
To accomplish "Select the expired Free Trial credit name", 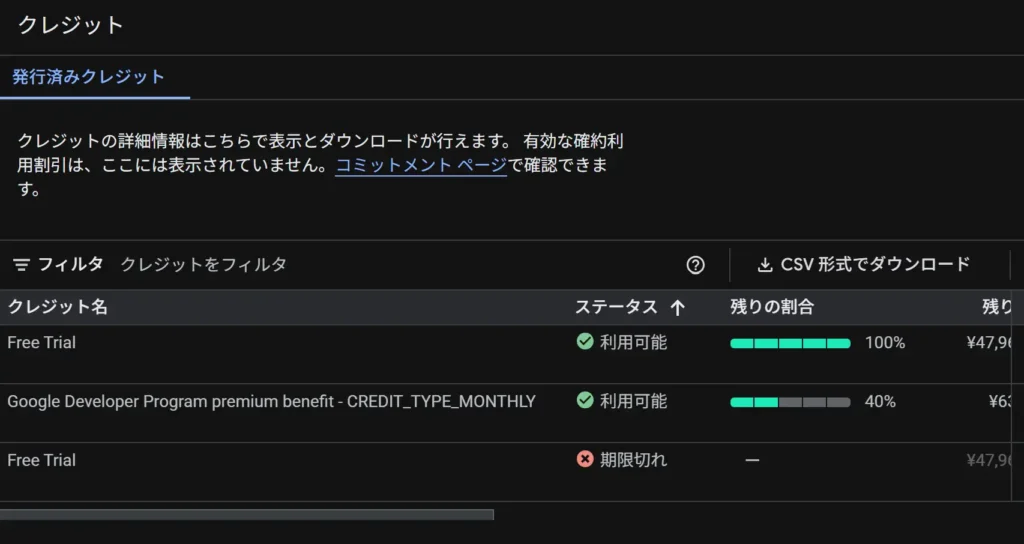I will (x=42, y=460).
